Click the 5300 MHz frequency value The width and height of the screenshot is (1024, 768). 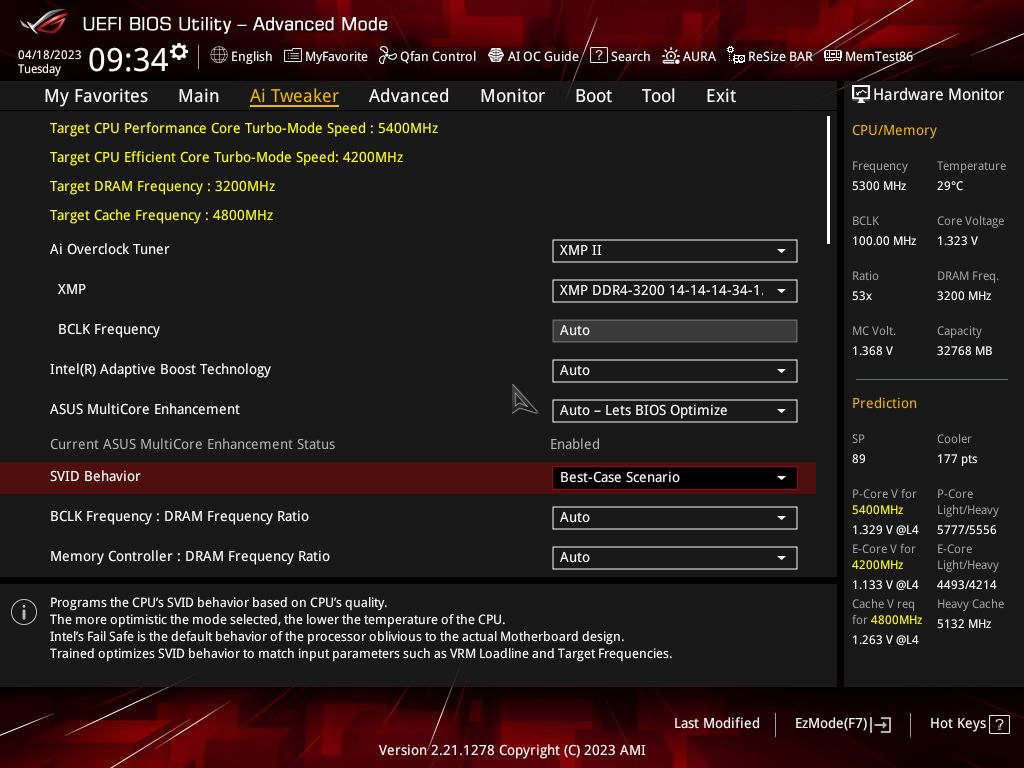coord(879,186)
